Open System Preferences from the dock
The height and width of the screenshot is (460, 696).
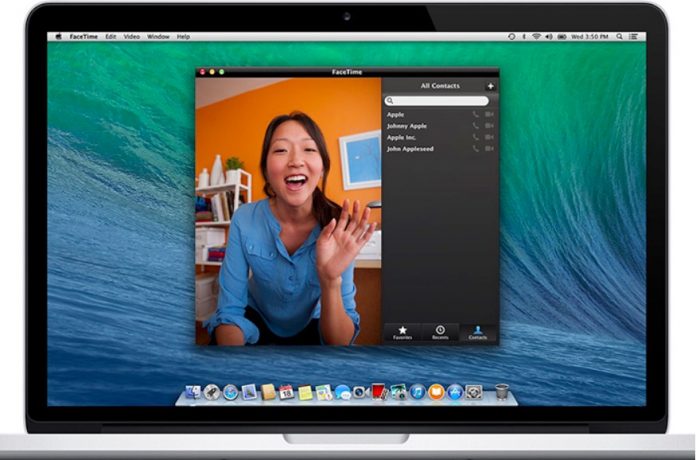[x=474, y=392]
